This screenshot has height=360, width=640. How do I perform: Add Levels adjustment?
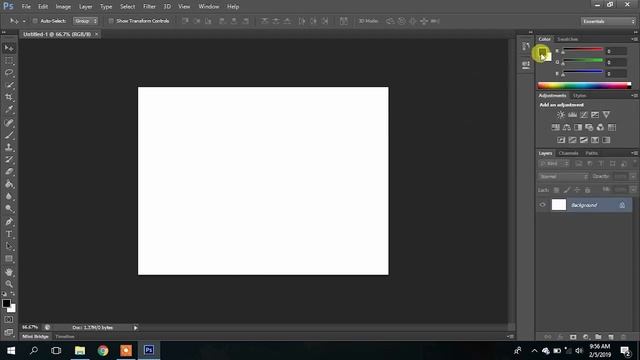pyautogui.click(x=572, y=115)
